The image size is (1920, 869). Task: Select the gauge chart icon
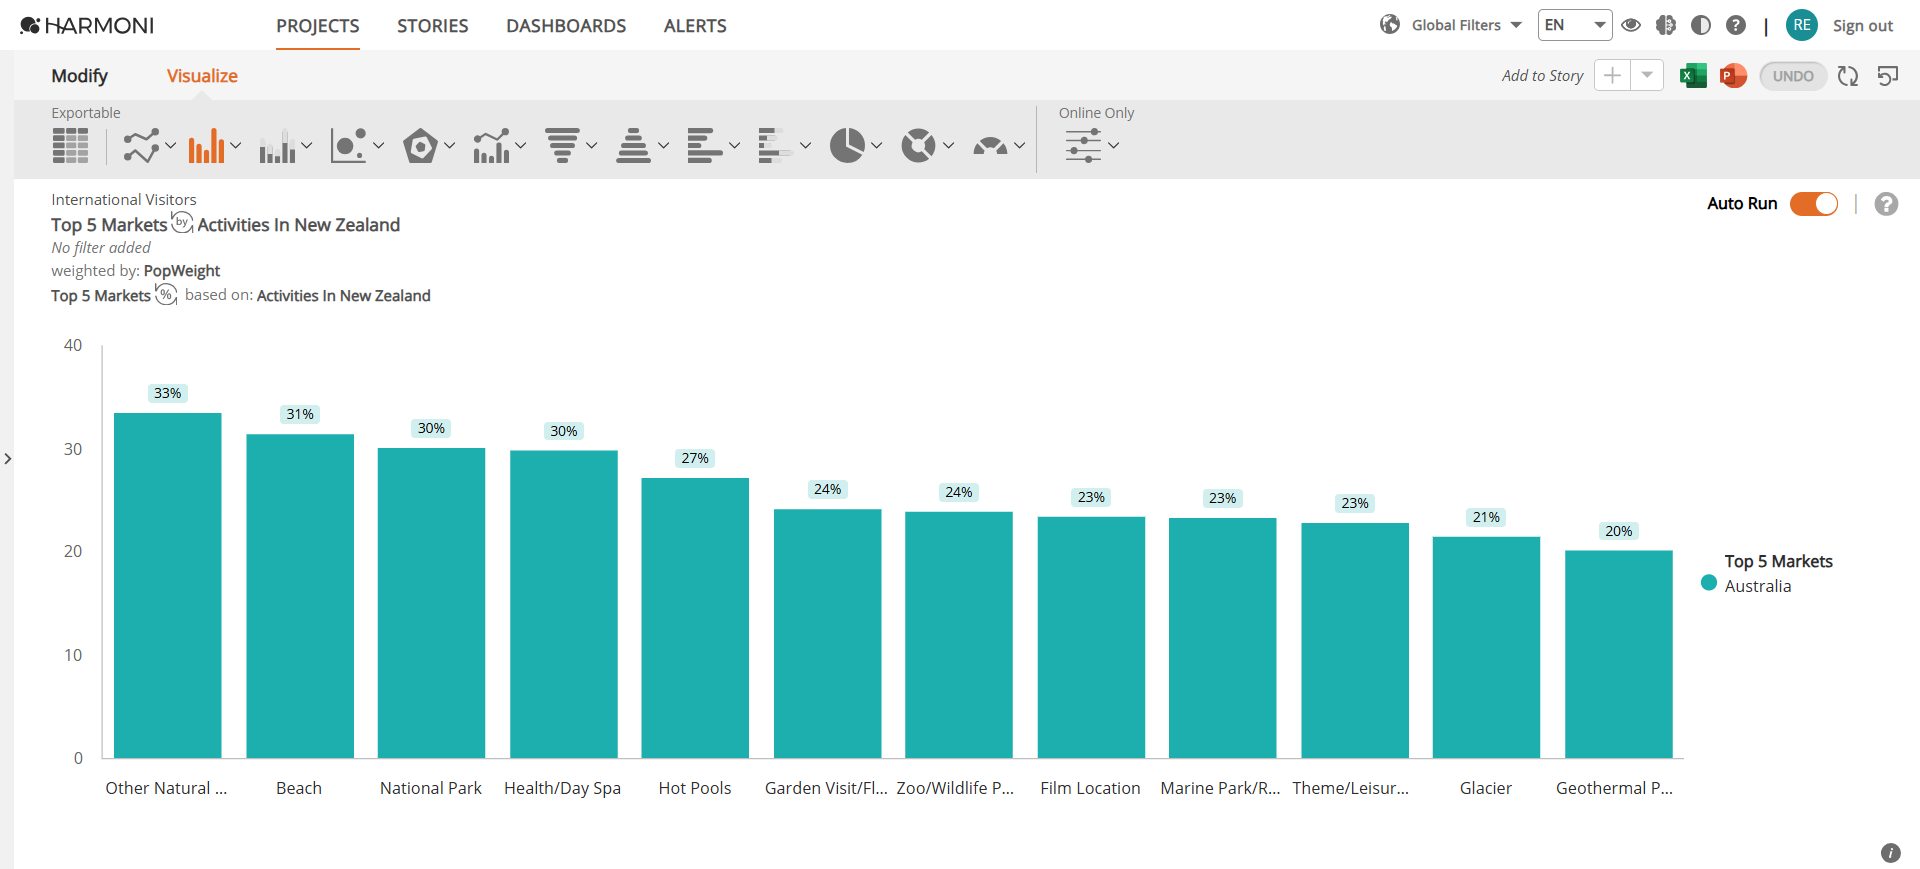click(990, 146)
